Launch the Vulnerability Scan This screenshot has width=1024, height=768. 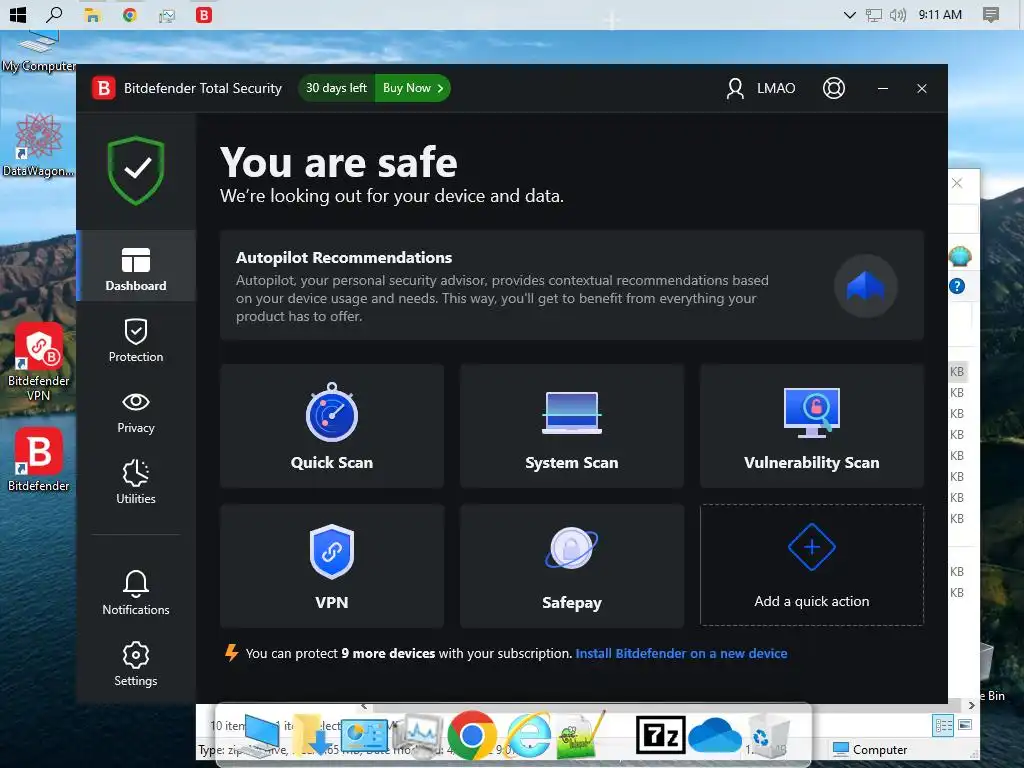(812, 426)
